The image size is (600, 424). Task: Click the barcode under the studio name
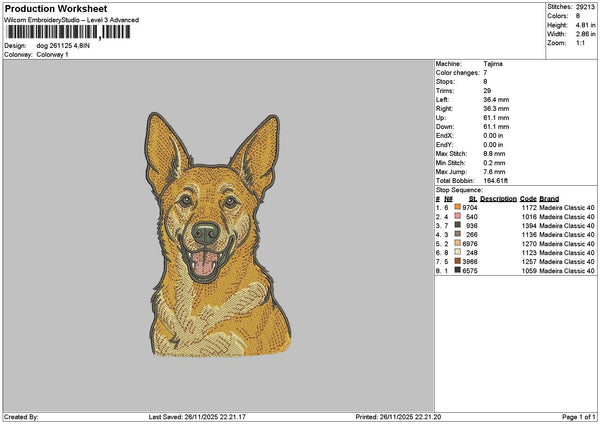[x=68, y=32]
